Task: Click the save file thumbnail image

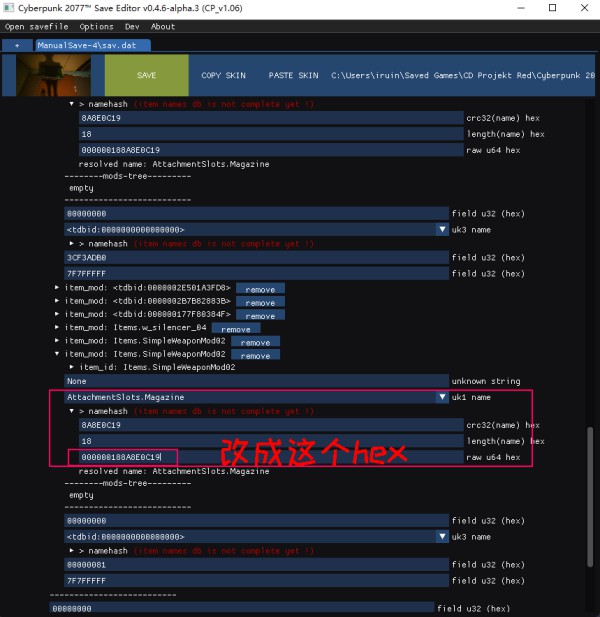Action: 48,75
